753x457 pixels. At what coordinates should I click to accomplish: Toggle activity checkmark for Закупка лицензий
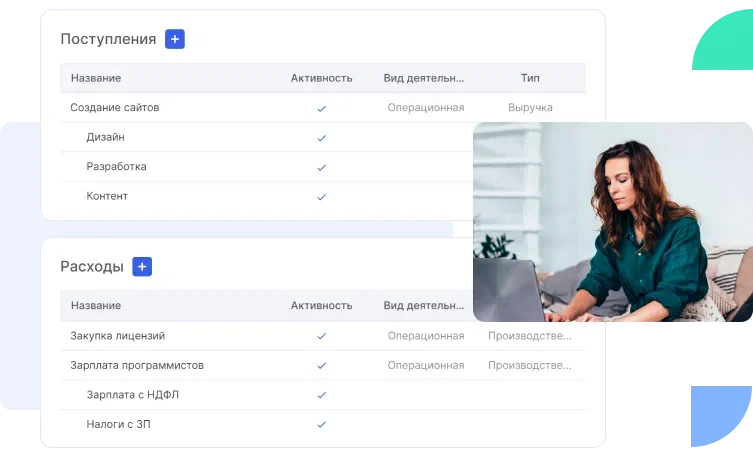tap(321, 336)
